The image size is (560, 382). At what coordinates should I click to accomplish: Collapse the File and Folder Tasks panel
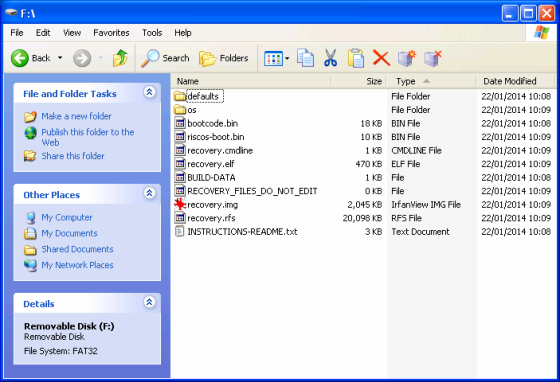(x=149, y=92)
